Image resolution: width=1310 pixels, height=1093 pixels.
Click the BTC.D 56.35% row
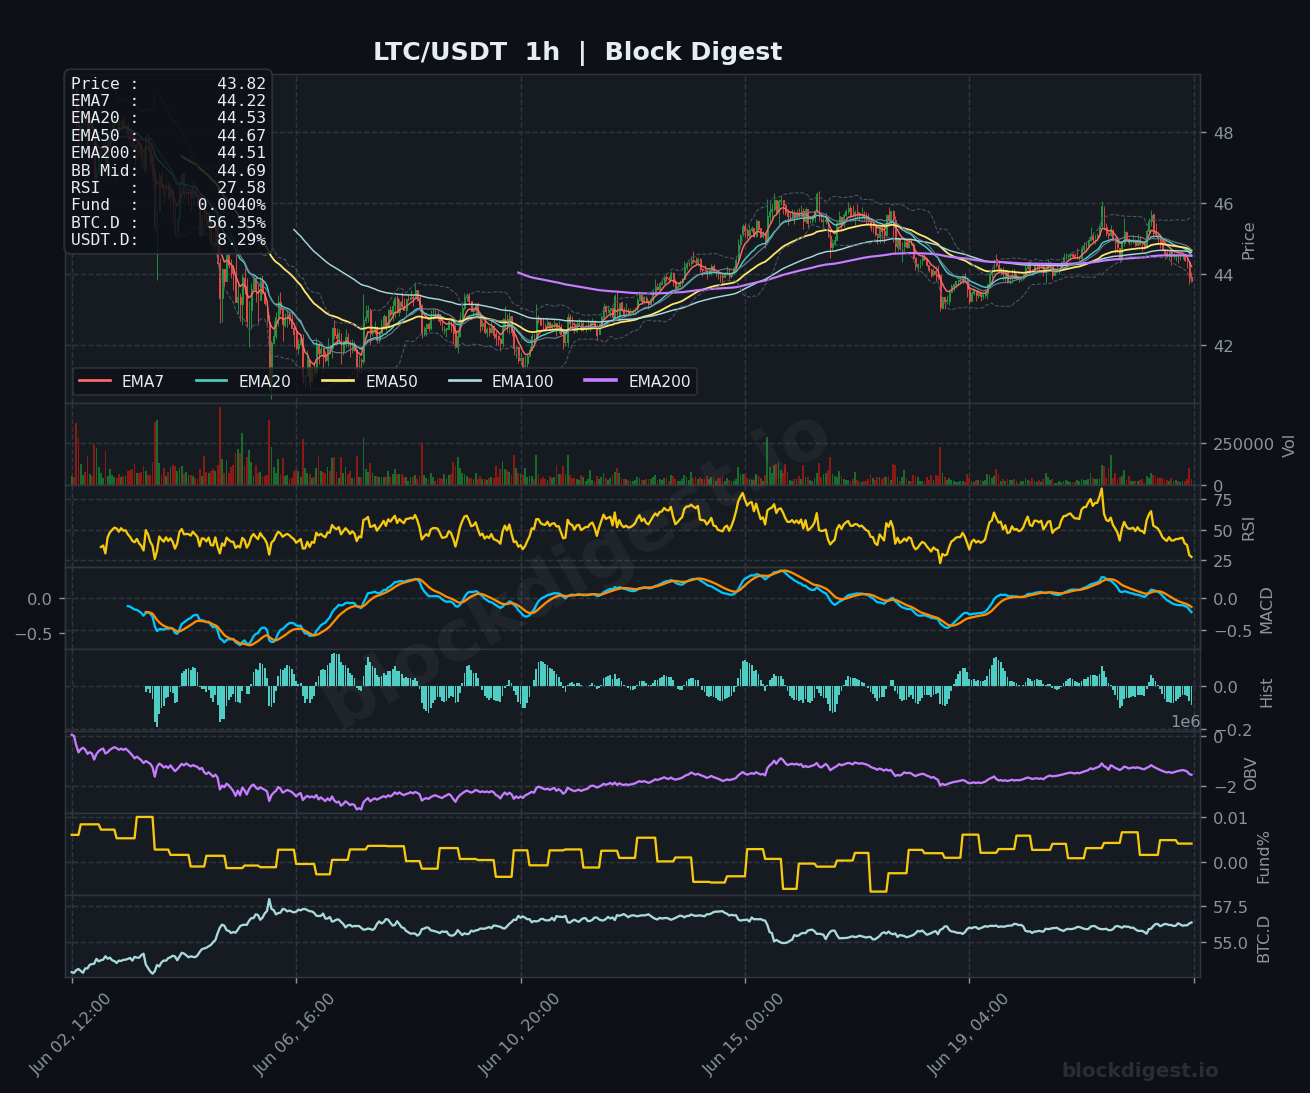(x=168, y=223)
